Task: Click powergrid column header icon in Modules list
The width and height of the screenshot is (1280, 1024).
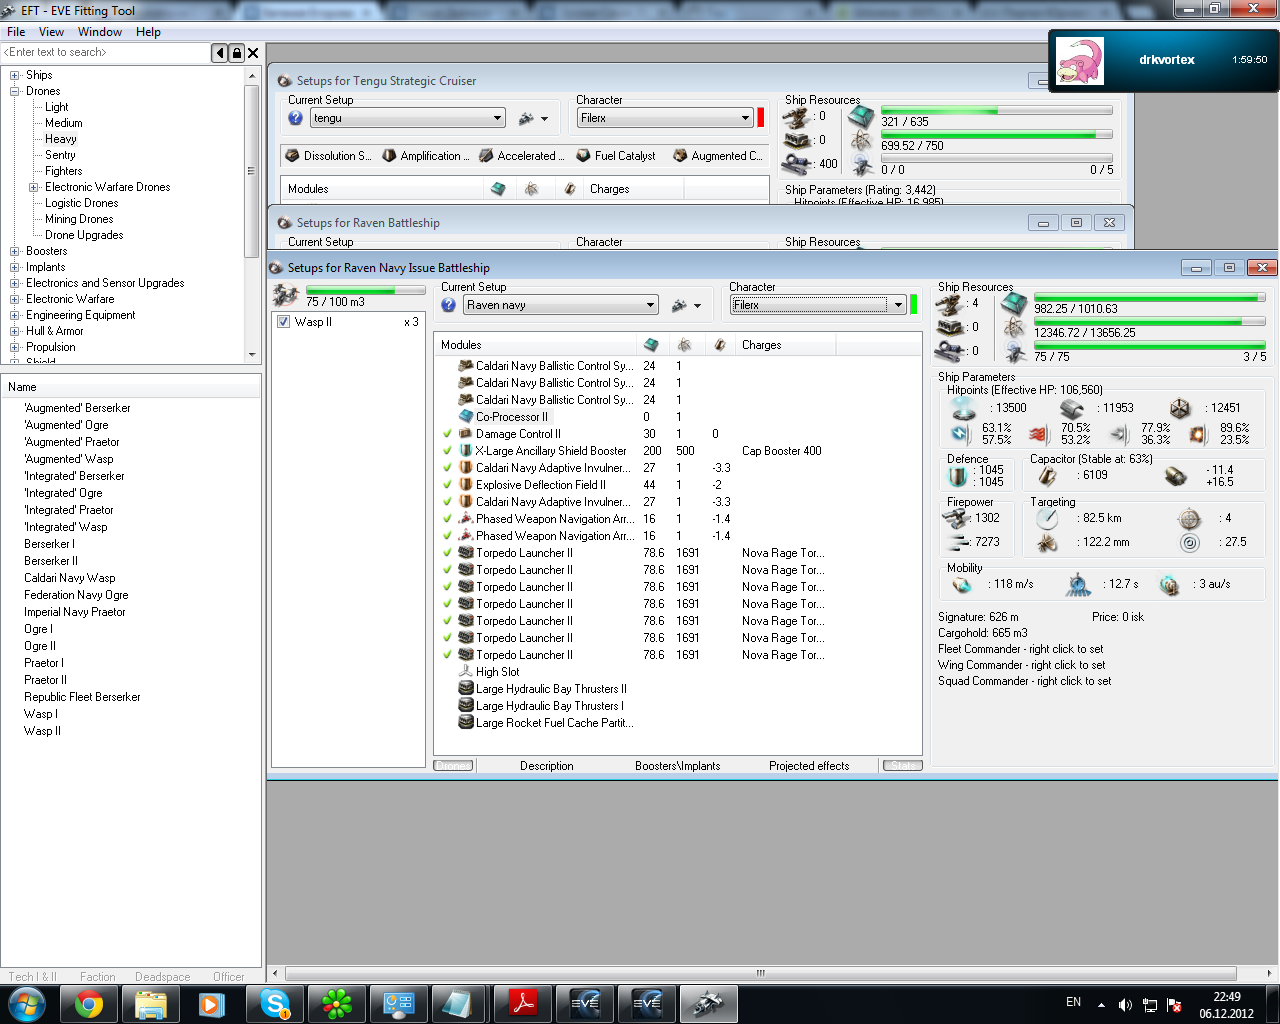Action: click(685, 345)
